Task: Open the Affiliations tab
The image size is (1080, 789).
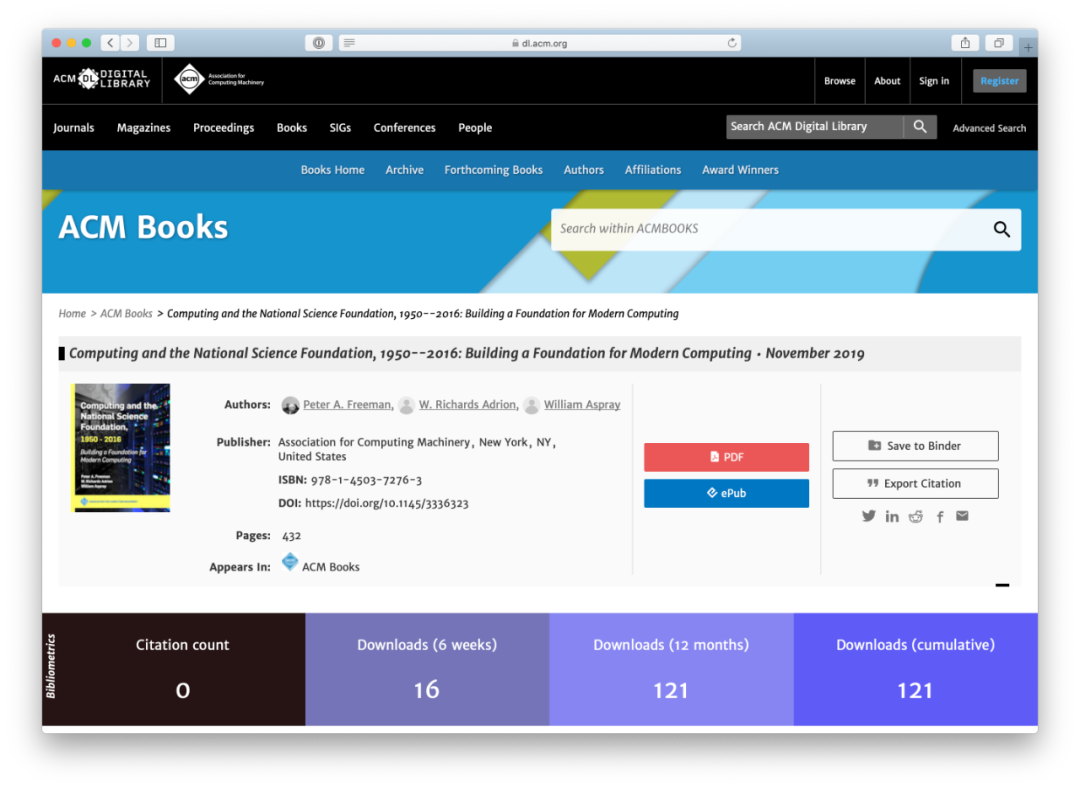Action: tap(653, 170)
